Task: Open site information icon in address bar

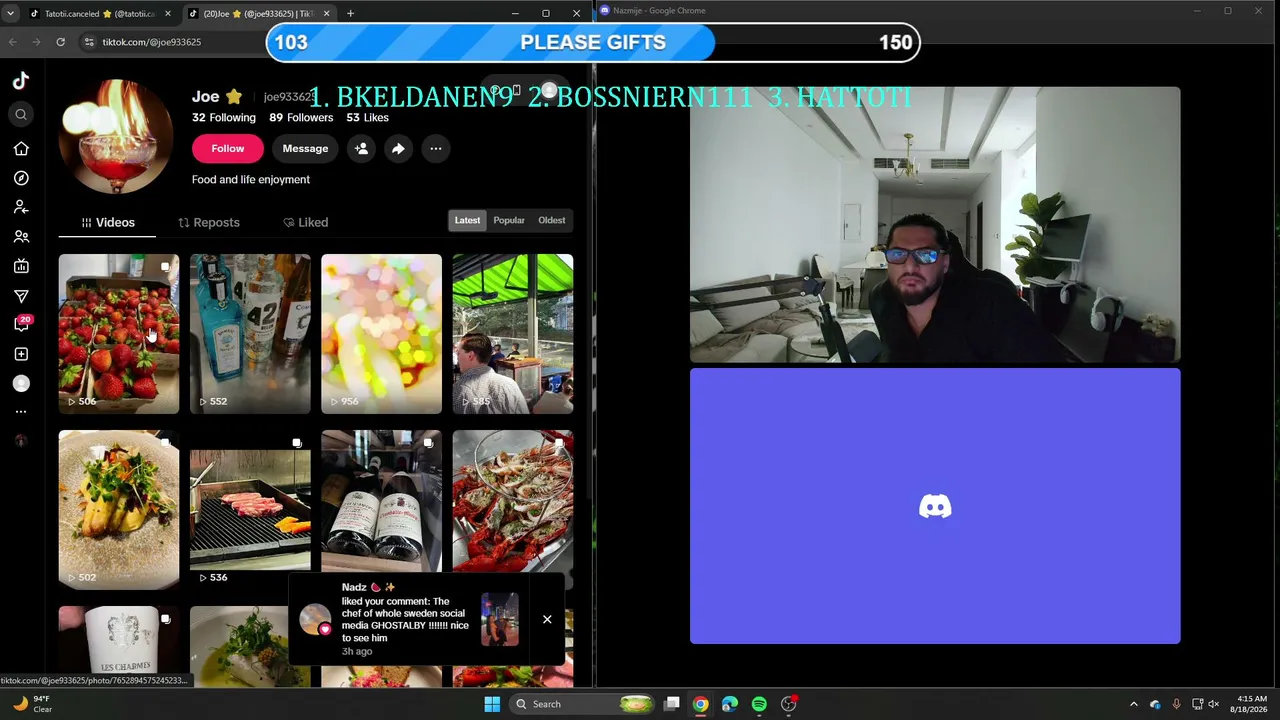Action: 89,42
